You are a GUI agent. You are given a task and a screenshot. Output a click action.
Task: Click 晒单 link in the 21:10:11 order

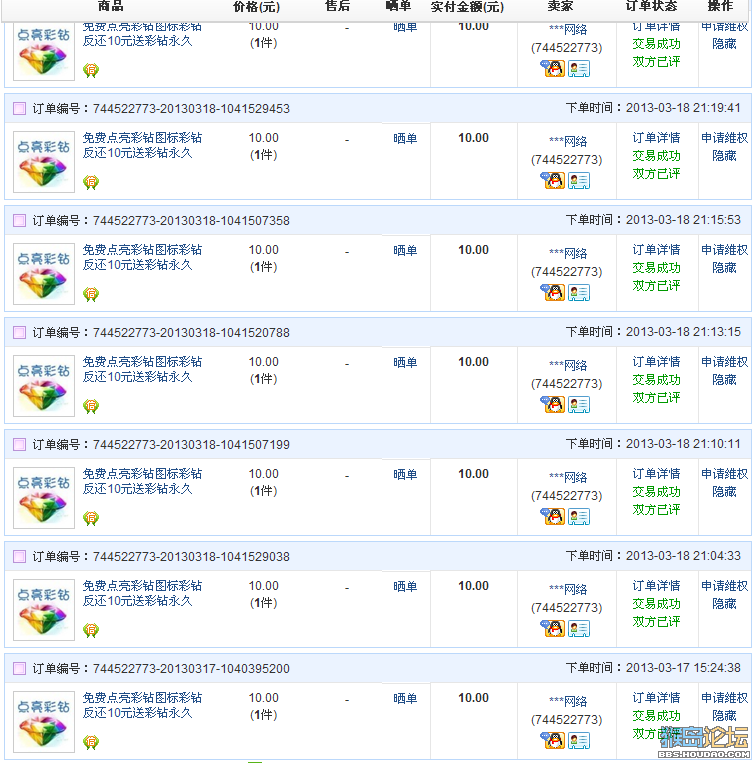click(405, 474)
